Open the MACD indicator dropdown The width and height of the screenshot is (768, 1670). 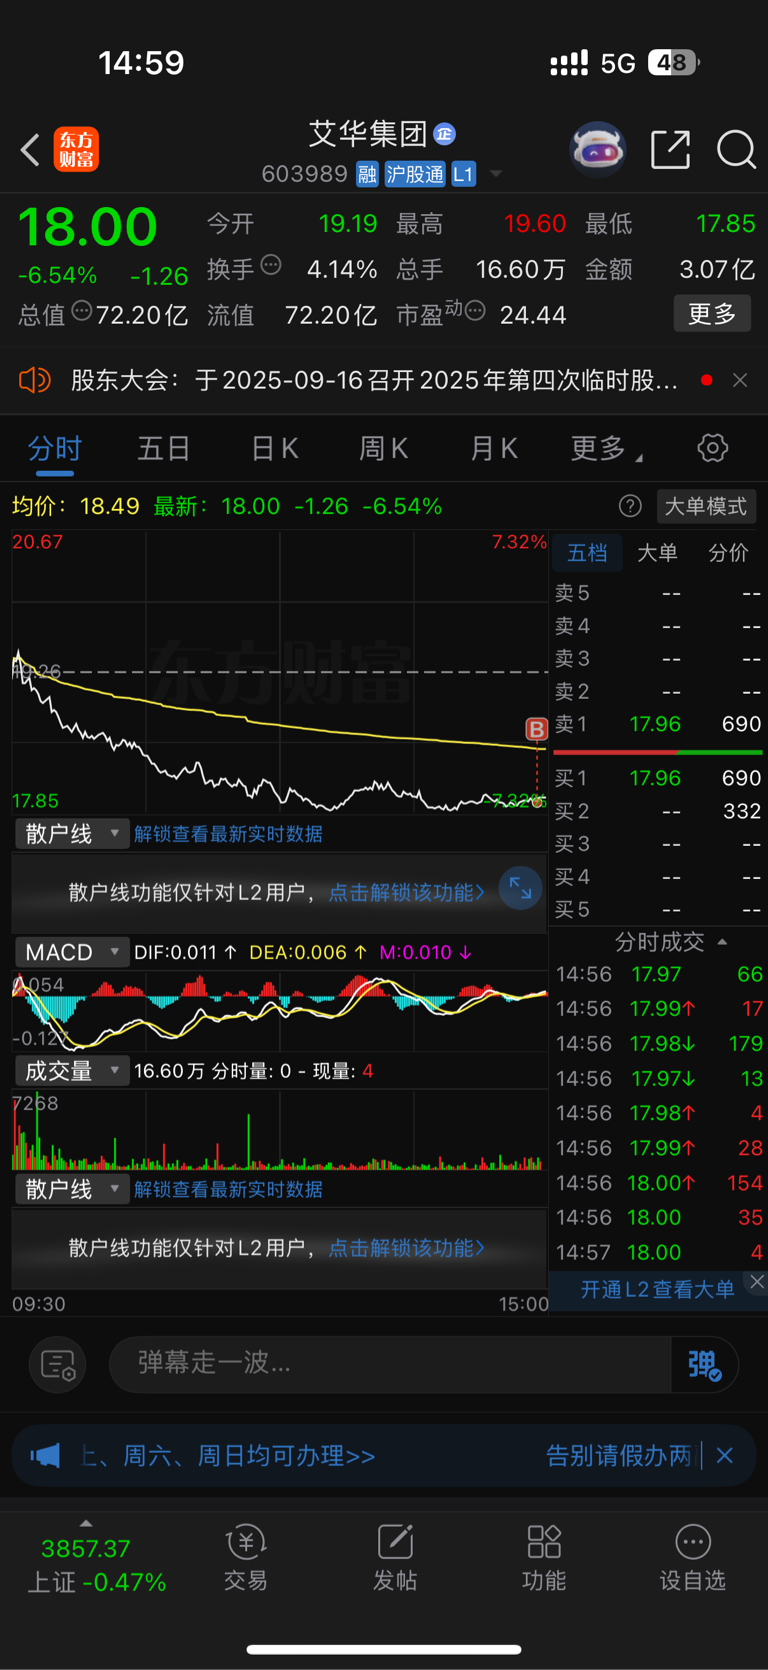point(72,952)
